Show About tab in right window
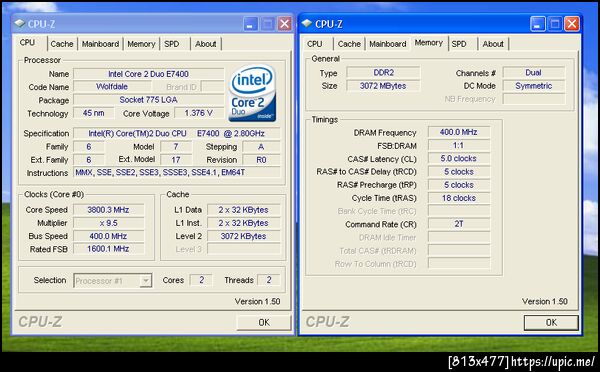 (x=493, y=44)
